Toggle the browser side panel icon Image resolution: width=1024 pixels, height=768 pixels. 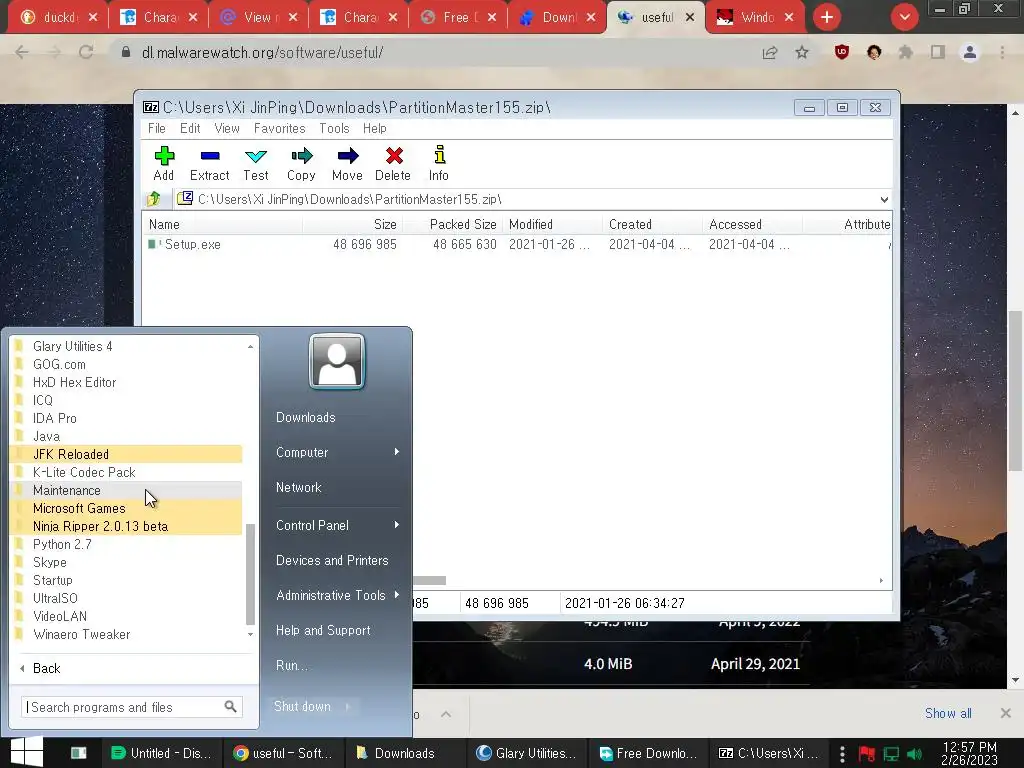tap(938, 52)
